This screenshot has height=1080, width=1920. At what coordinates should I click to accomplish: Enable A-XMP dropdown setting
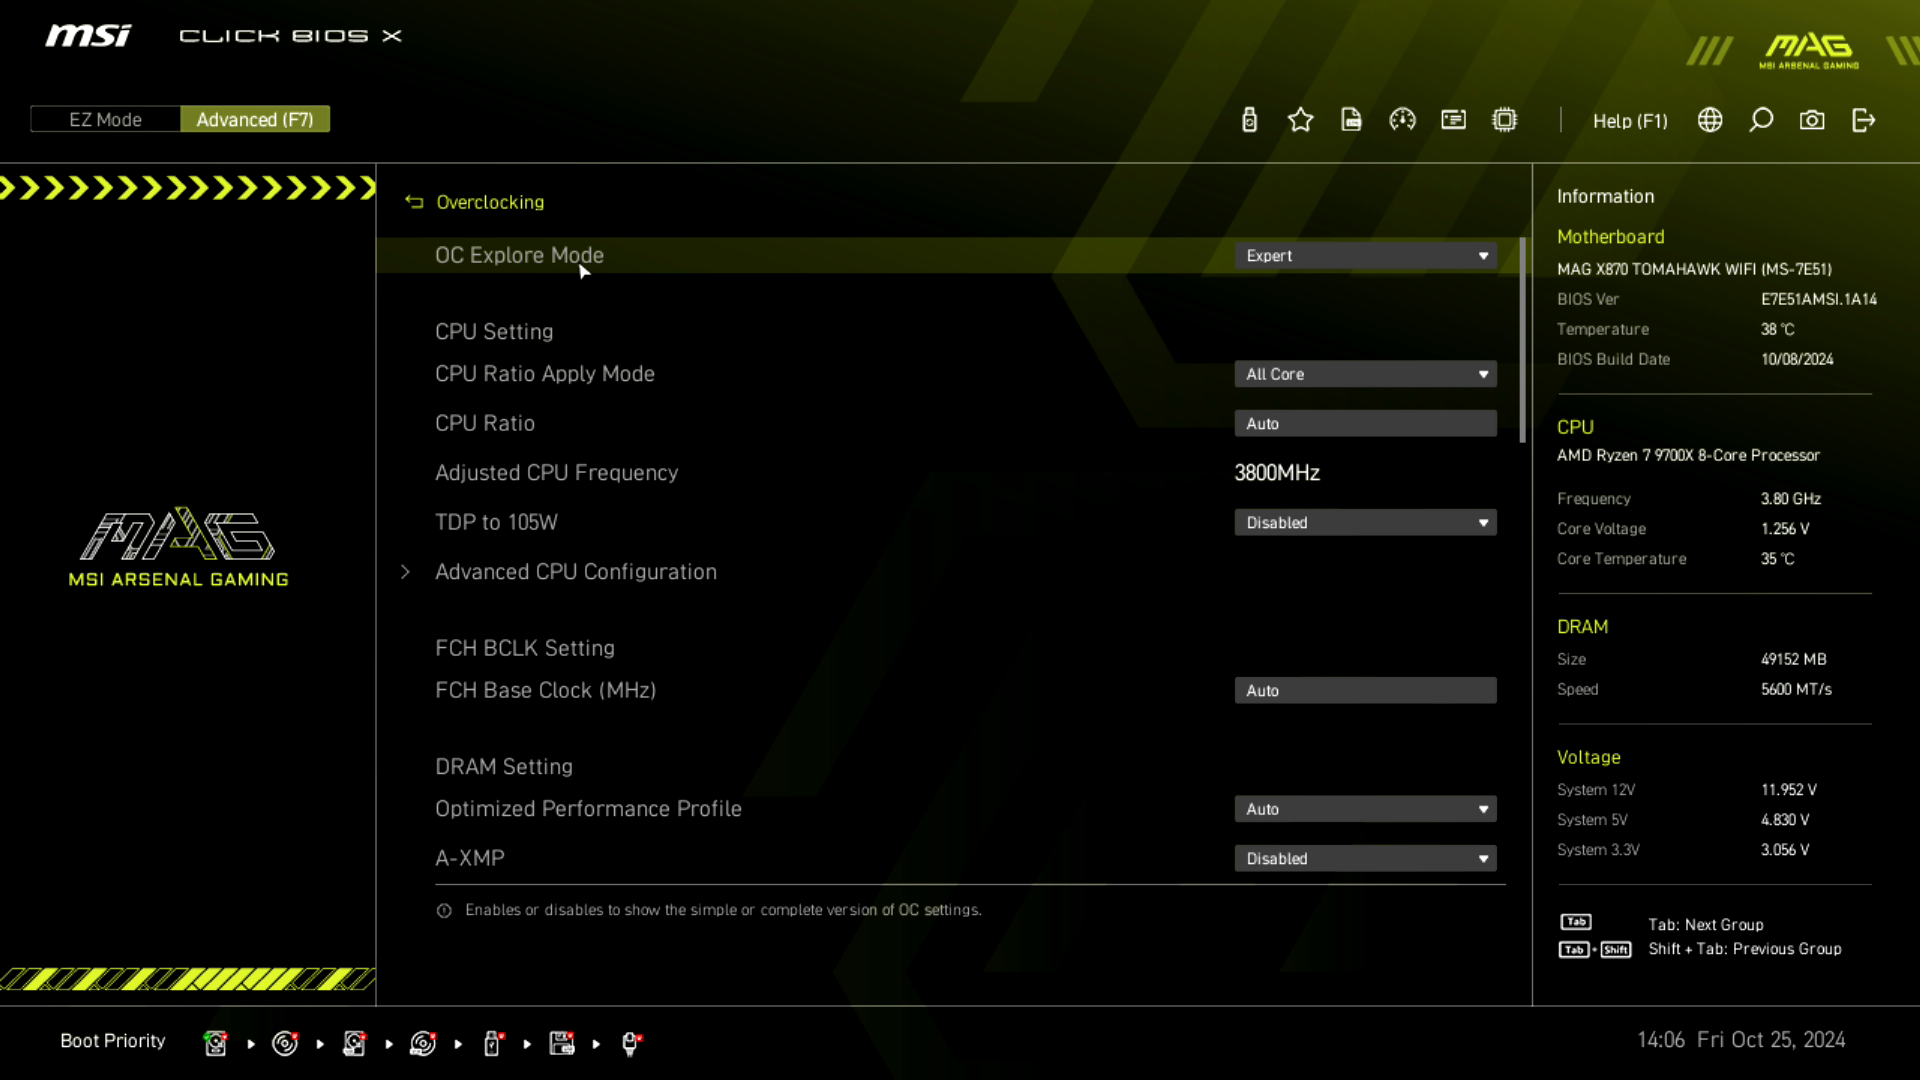tap(1366, 858)
